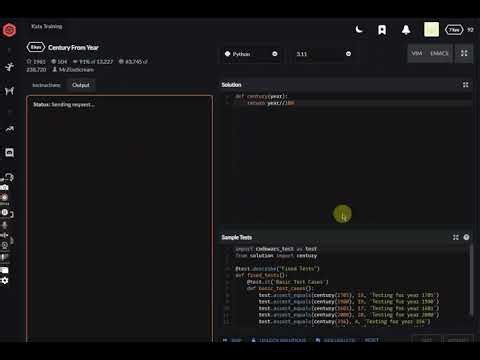Image resolution: width=480 pixels, height=360 pixels.
Task: Expand the Solution panel
Action: point(466,85)
